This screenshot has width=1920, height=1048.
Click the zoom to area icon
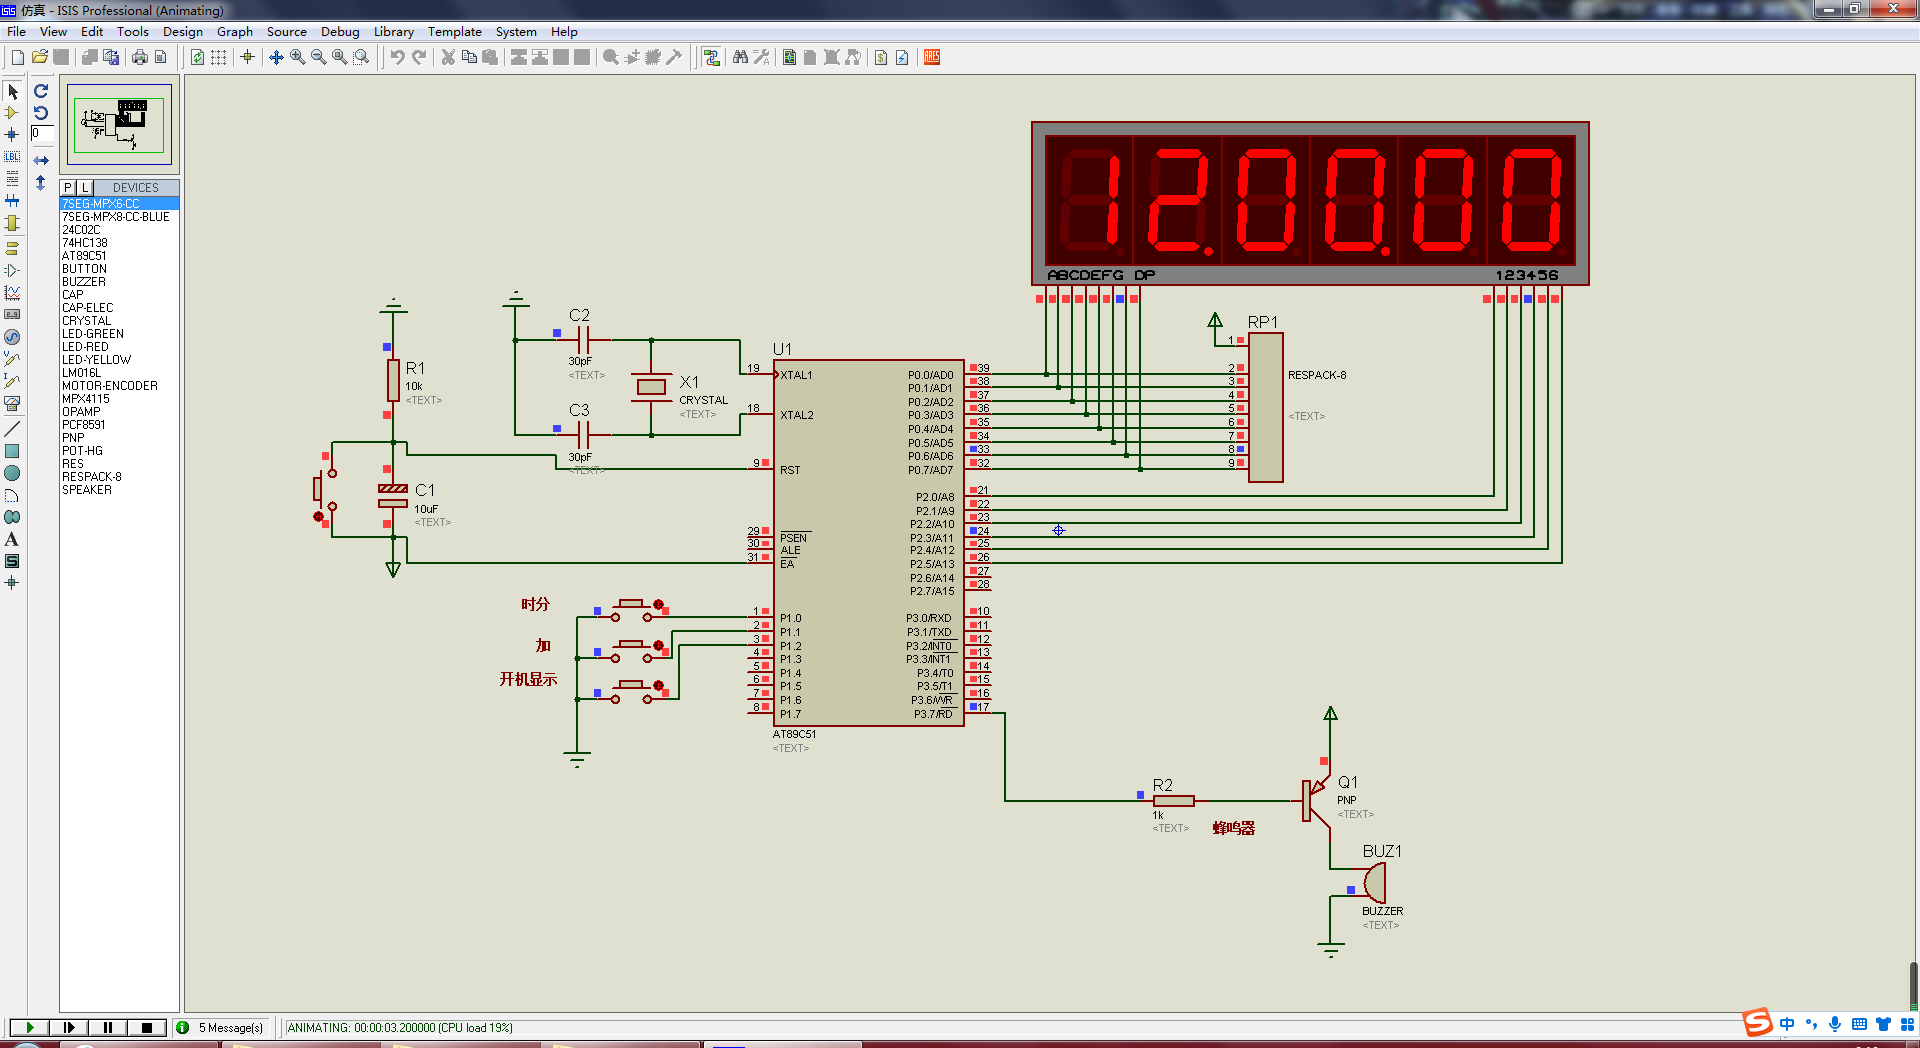pyautogui.click(x=361, y=57)
